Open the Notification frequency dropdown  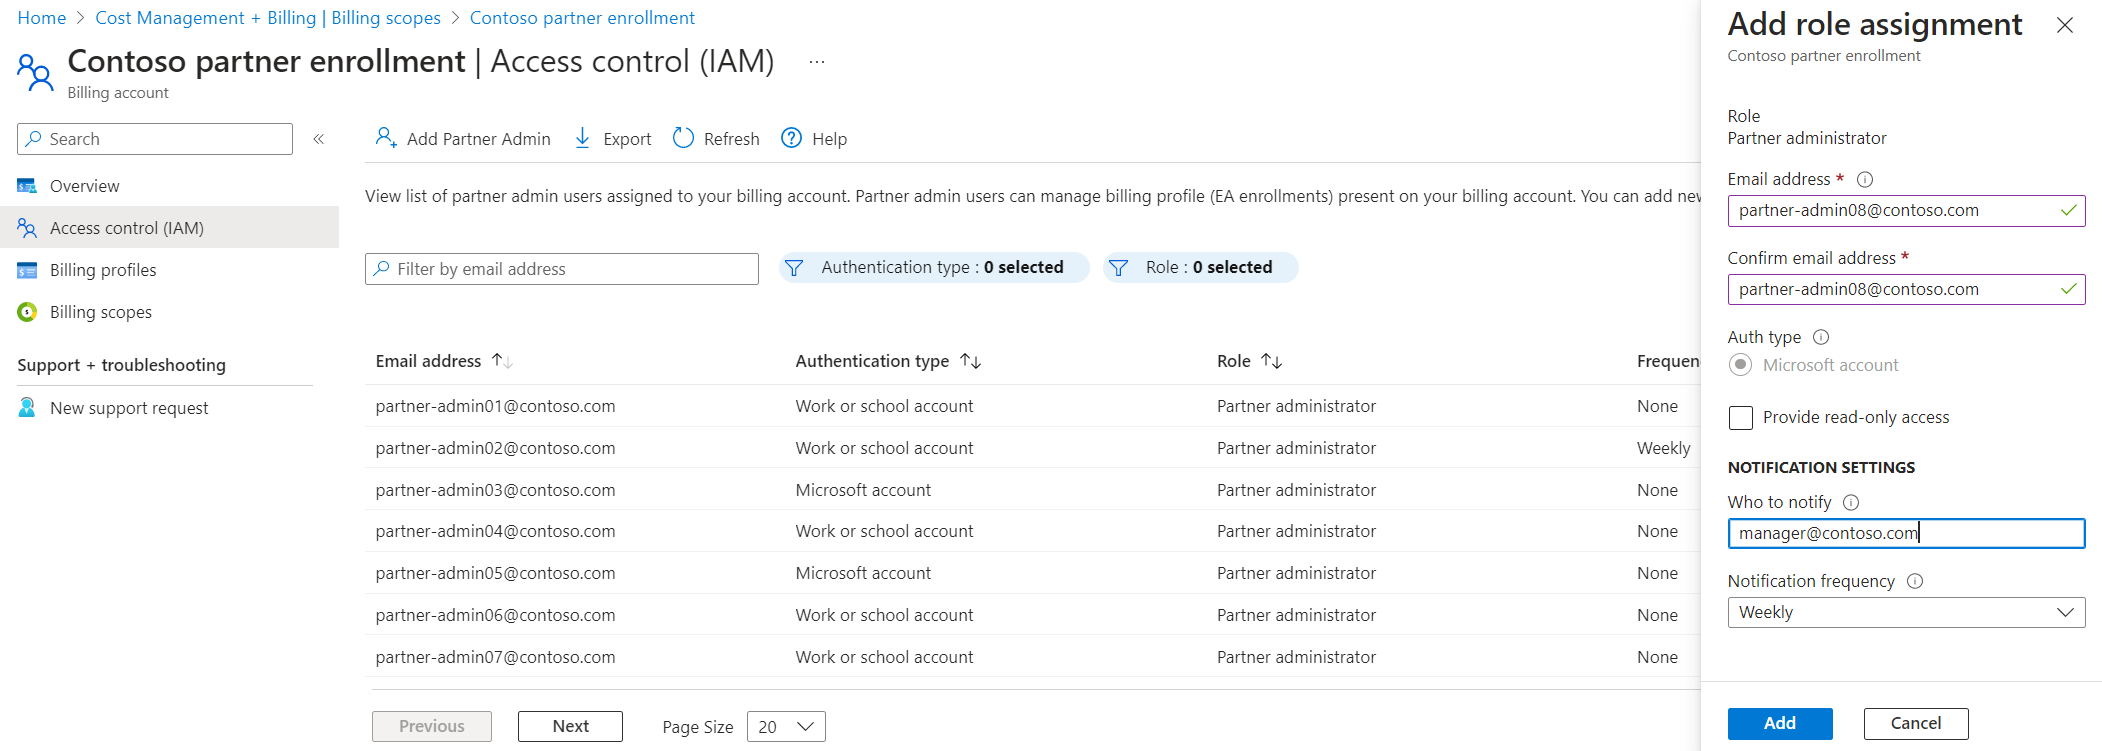pyautogui.click(x=1905, y=612)
